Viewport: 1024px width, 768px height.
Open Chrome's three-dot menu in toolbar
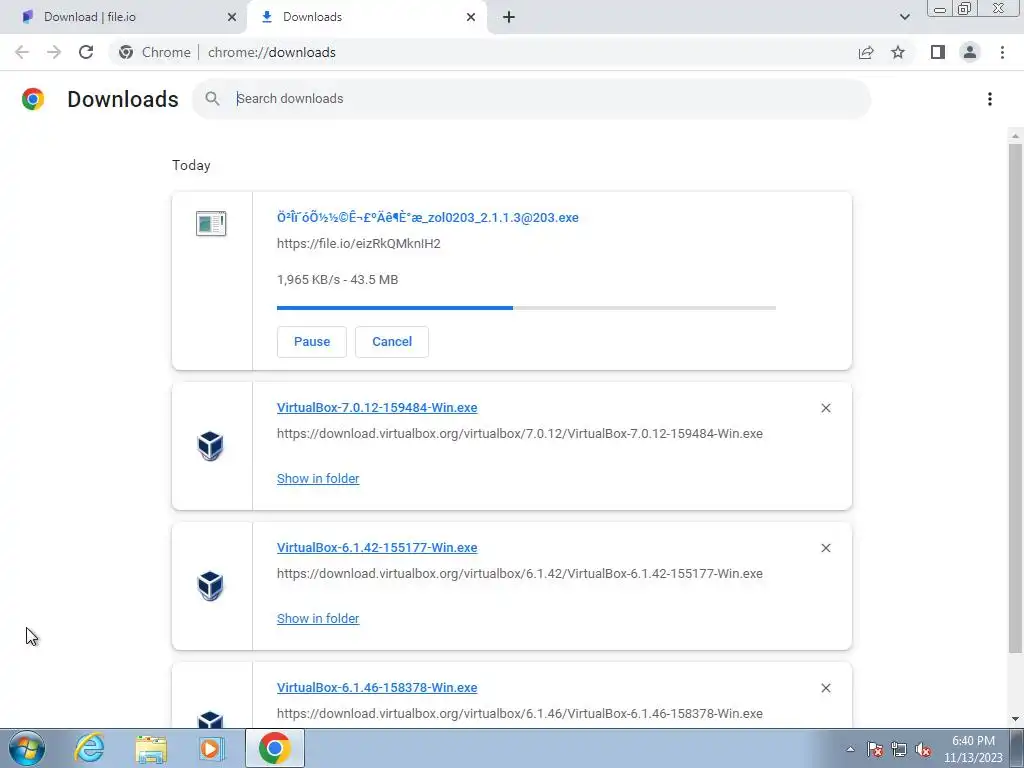1002,52
